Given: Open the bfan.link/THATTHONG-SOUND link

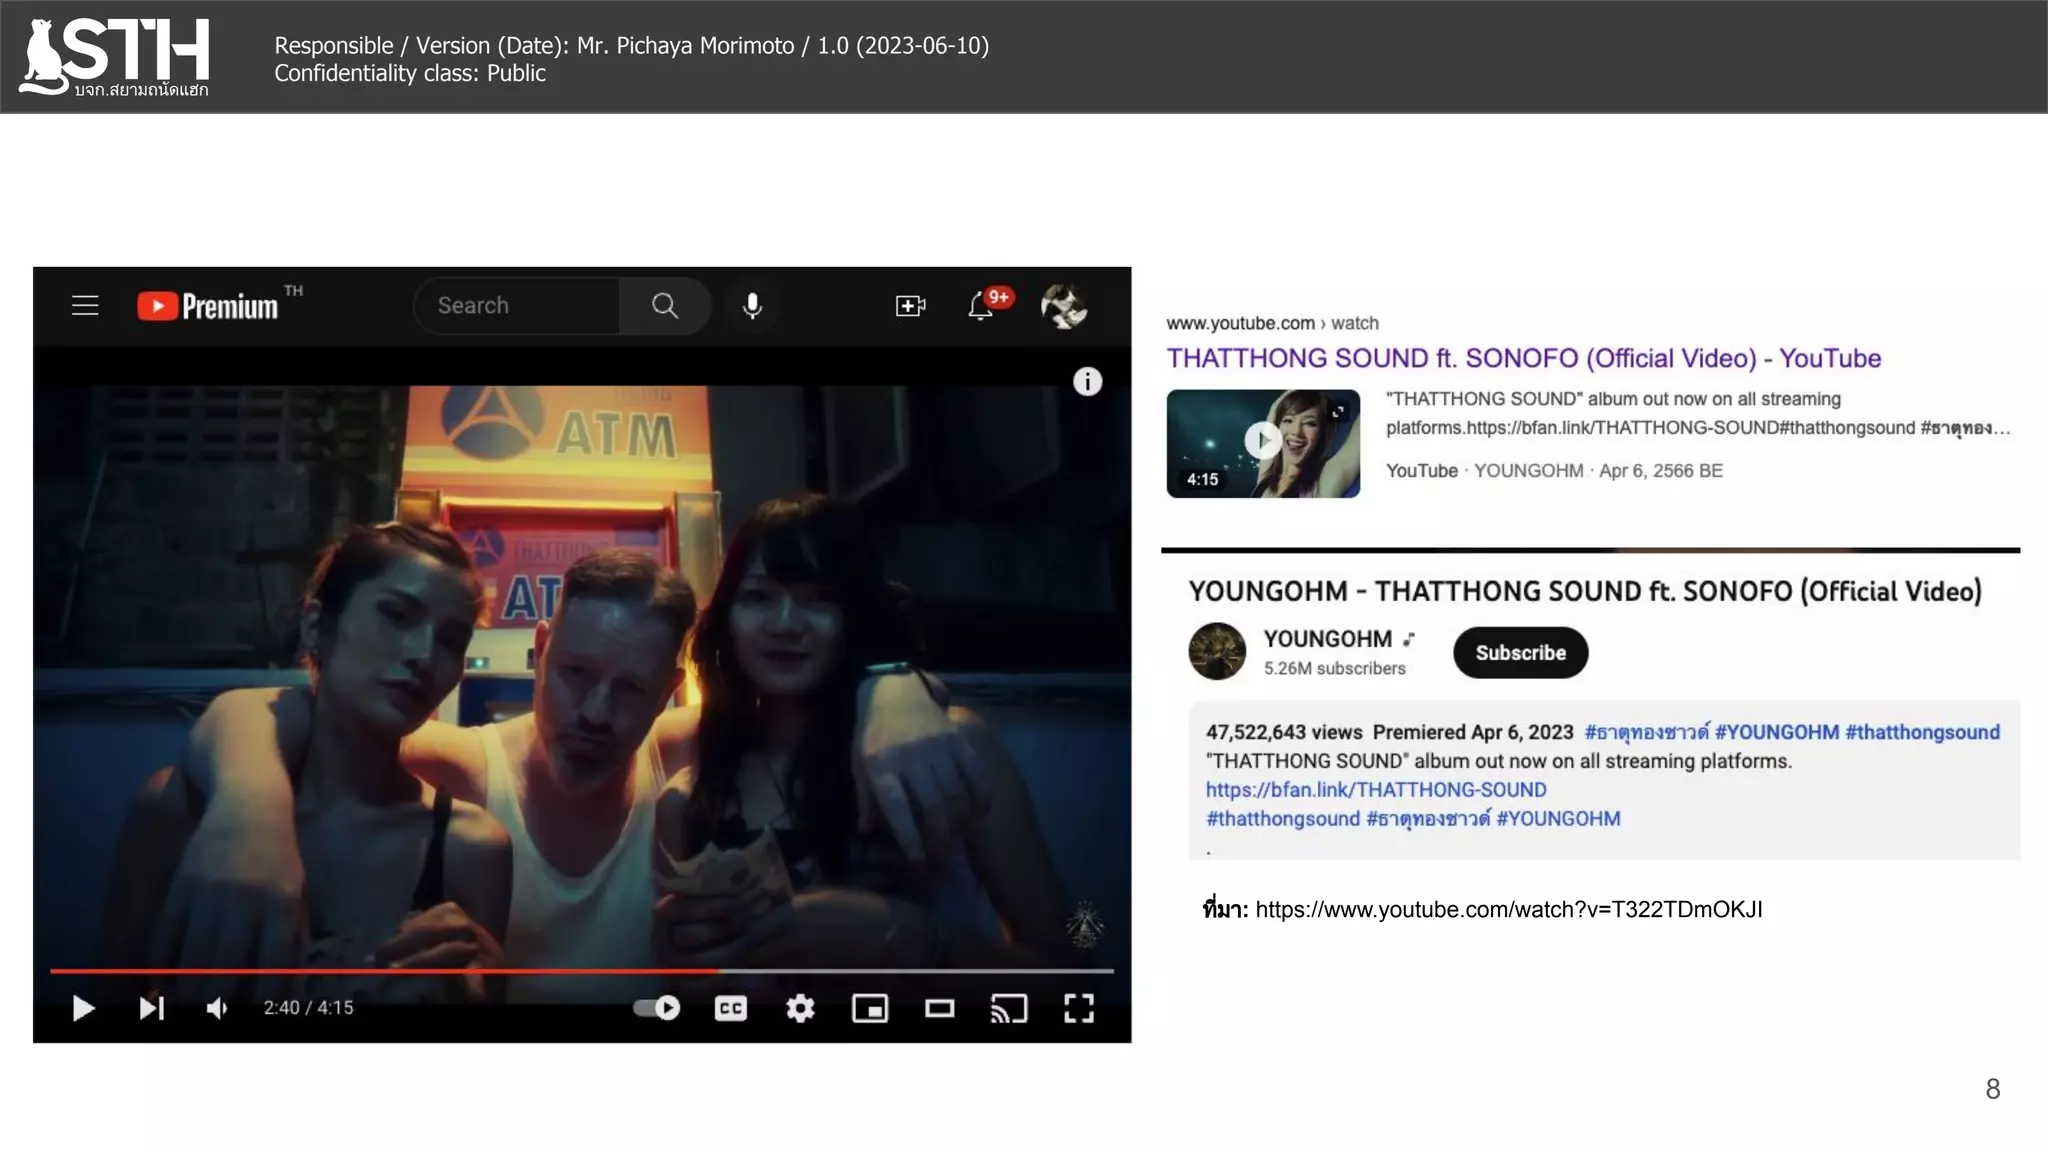Looking at the screenshot, I should [1376, 790].
